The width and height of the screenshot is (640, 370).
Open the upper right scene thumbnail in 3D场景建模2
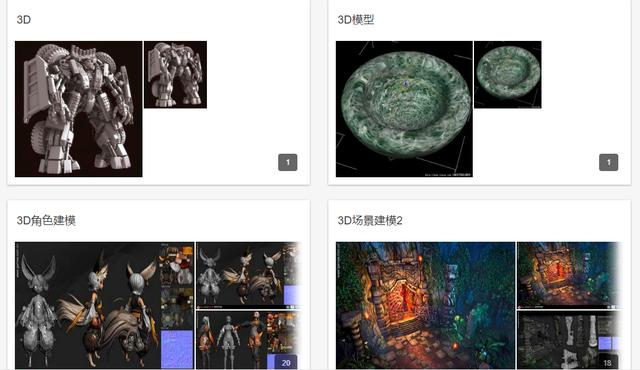click(x=570, y=275)
